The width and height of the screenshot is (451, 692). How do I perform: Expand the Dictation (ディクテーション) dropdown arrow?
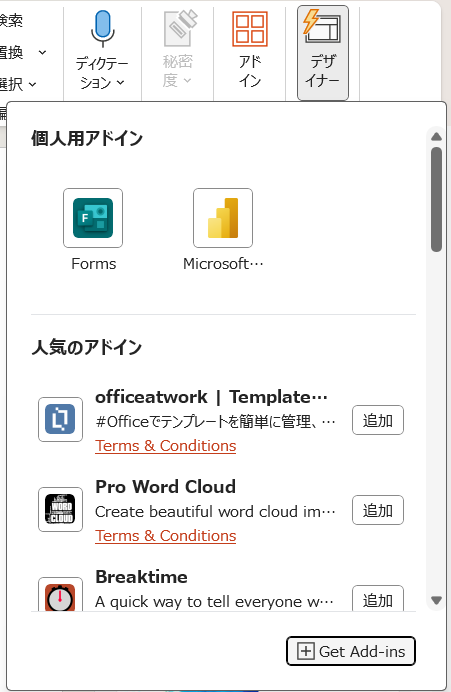point(120,83)
